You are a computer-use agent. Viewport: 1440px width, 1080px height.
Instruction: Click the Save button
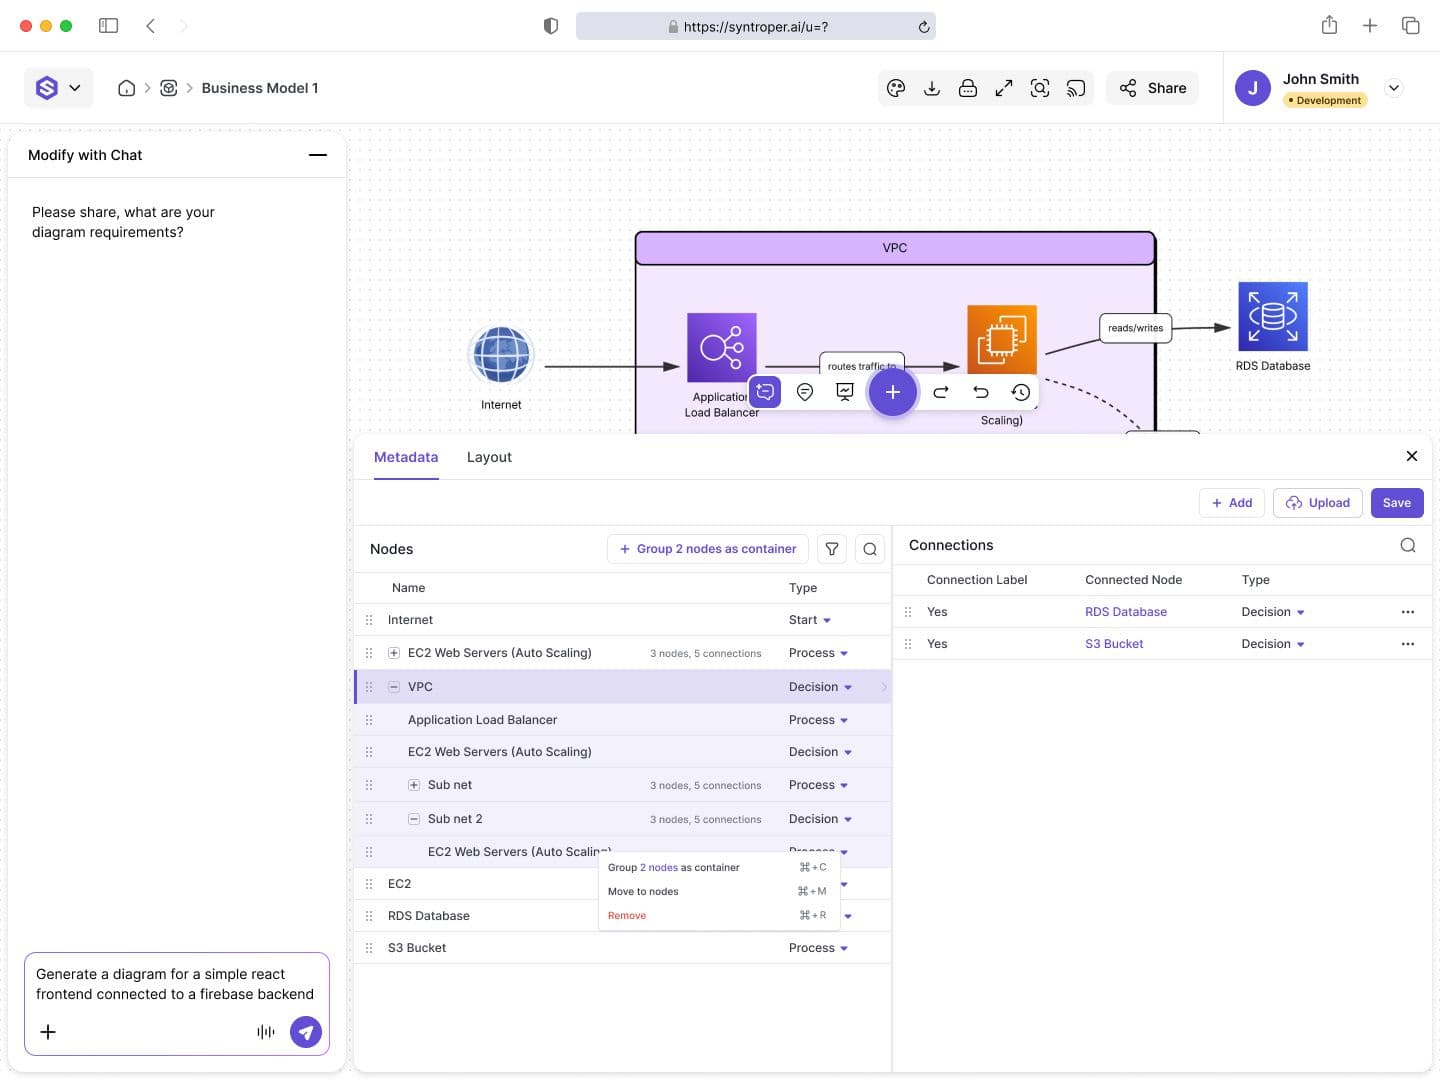pyautogui.click(x=1396, y=503)
